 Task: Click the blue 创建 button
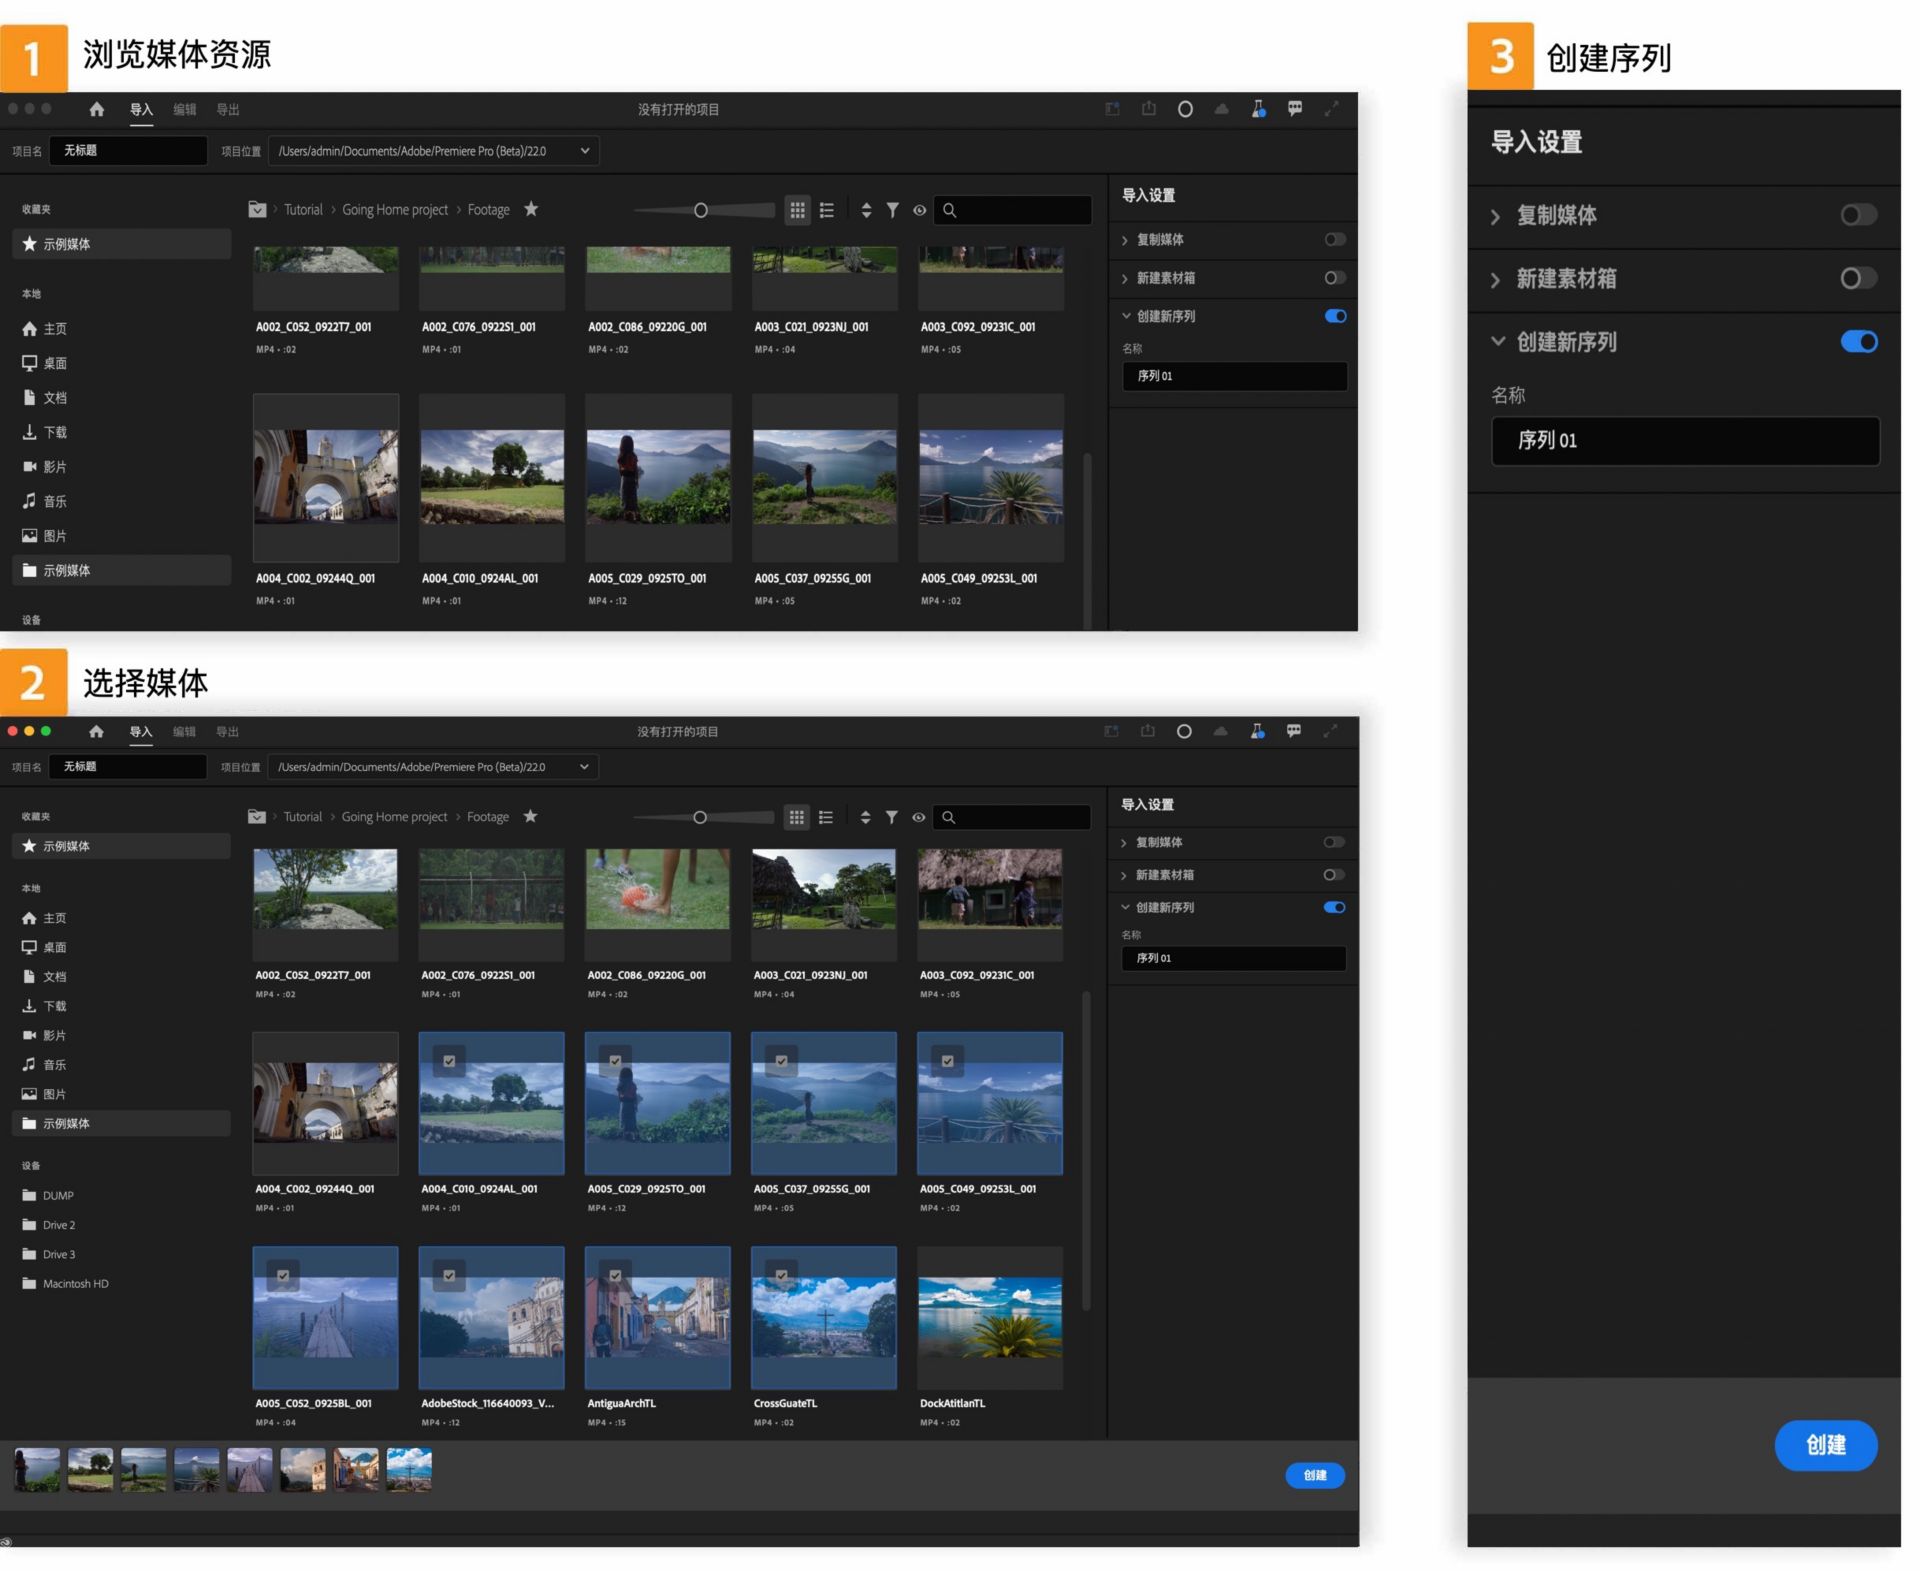[x=1826, y=1445]
